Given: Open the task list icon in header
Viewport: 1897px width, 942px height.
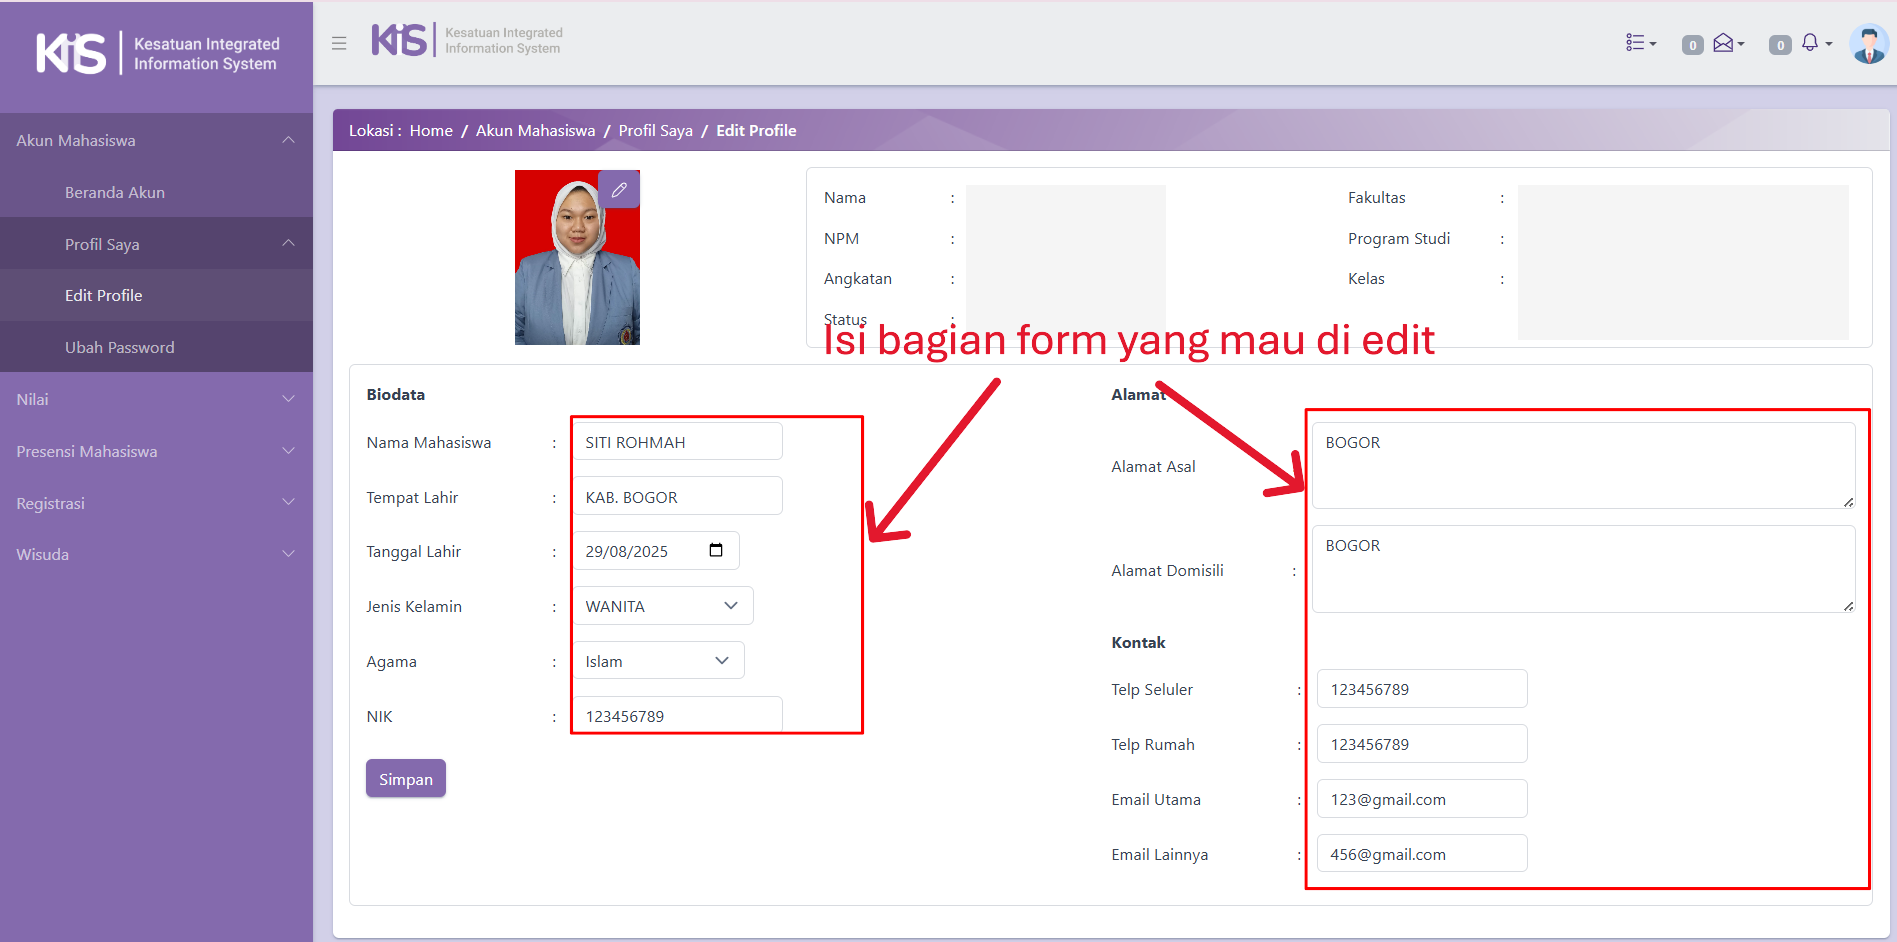Looking at the screenshot, I should pos(1639,43).
